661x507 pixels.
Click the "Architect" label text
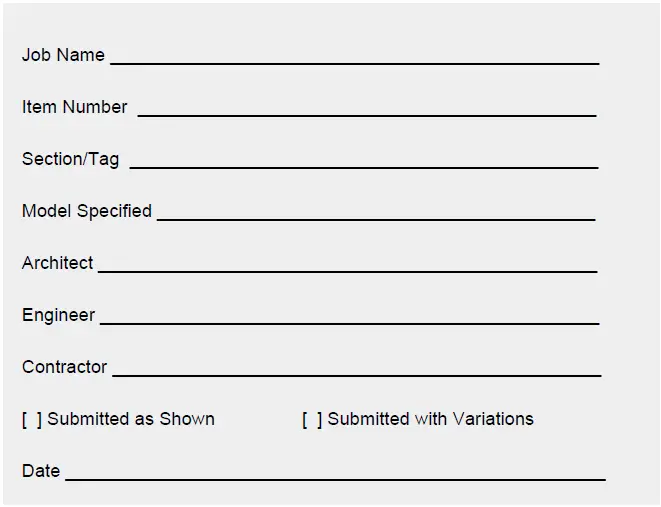pyautogui.click(x=58, y=263)
